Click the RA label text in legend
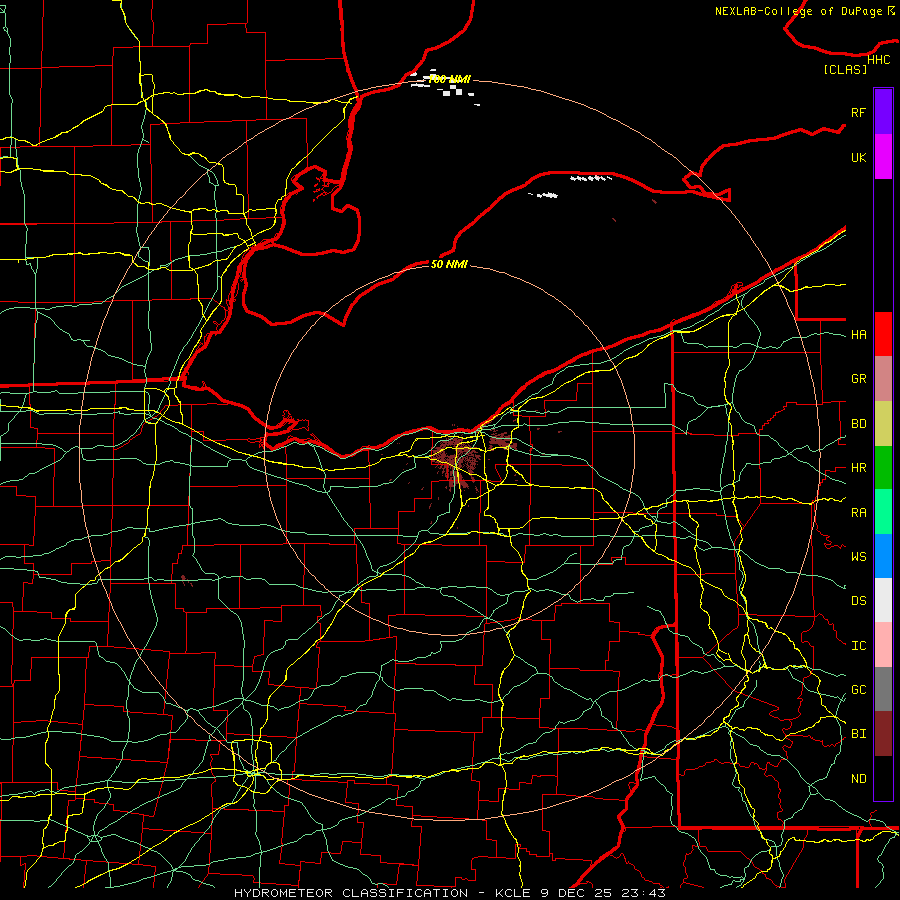This screenshot has width=900, height=900. point(859,513)
